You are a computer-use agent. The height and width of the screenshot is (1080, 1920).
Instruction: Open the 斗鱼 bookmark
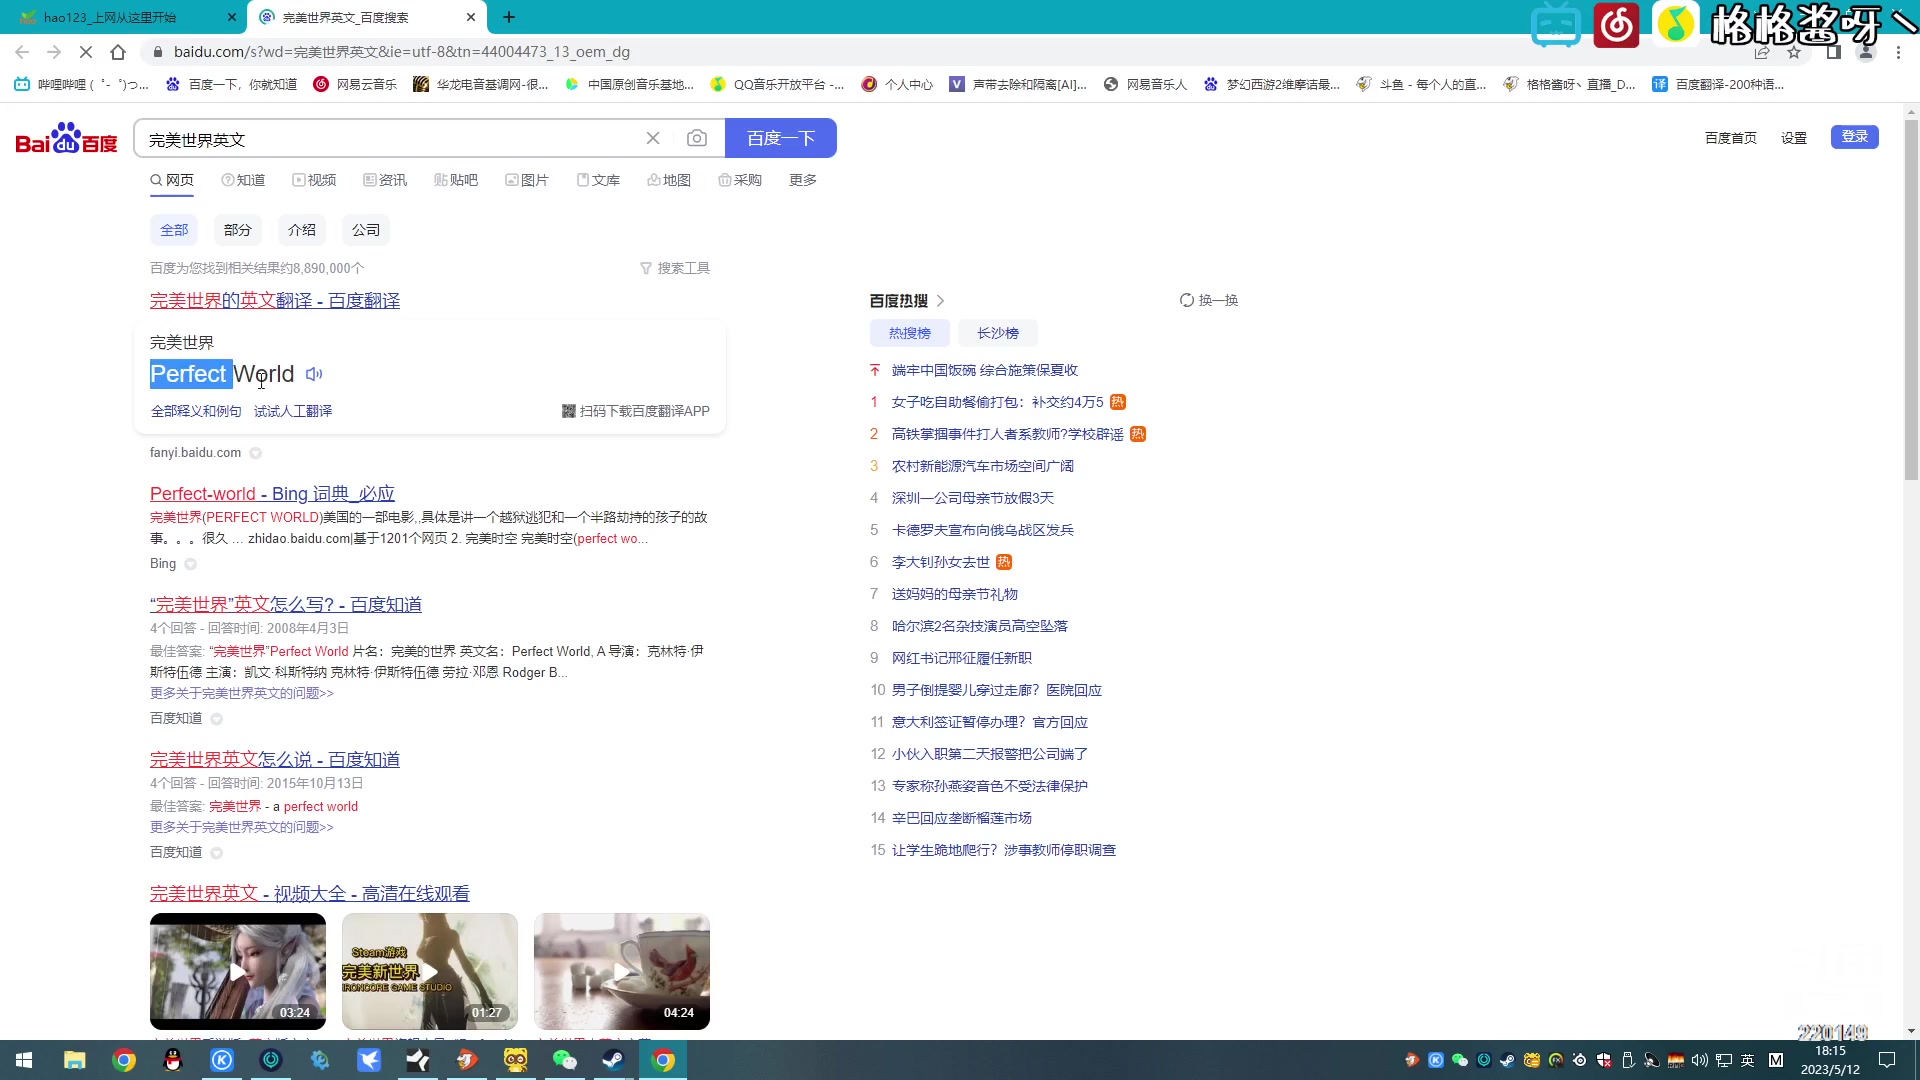pos(1421,84)
